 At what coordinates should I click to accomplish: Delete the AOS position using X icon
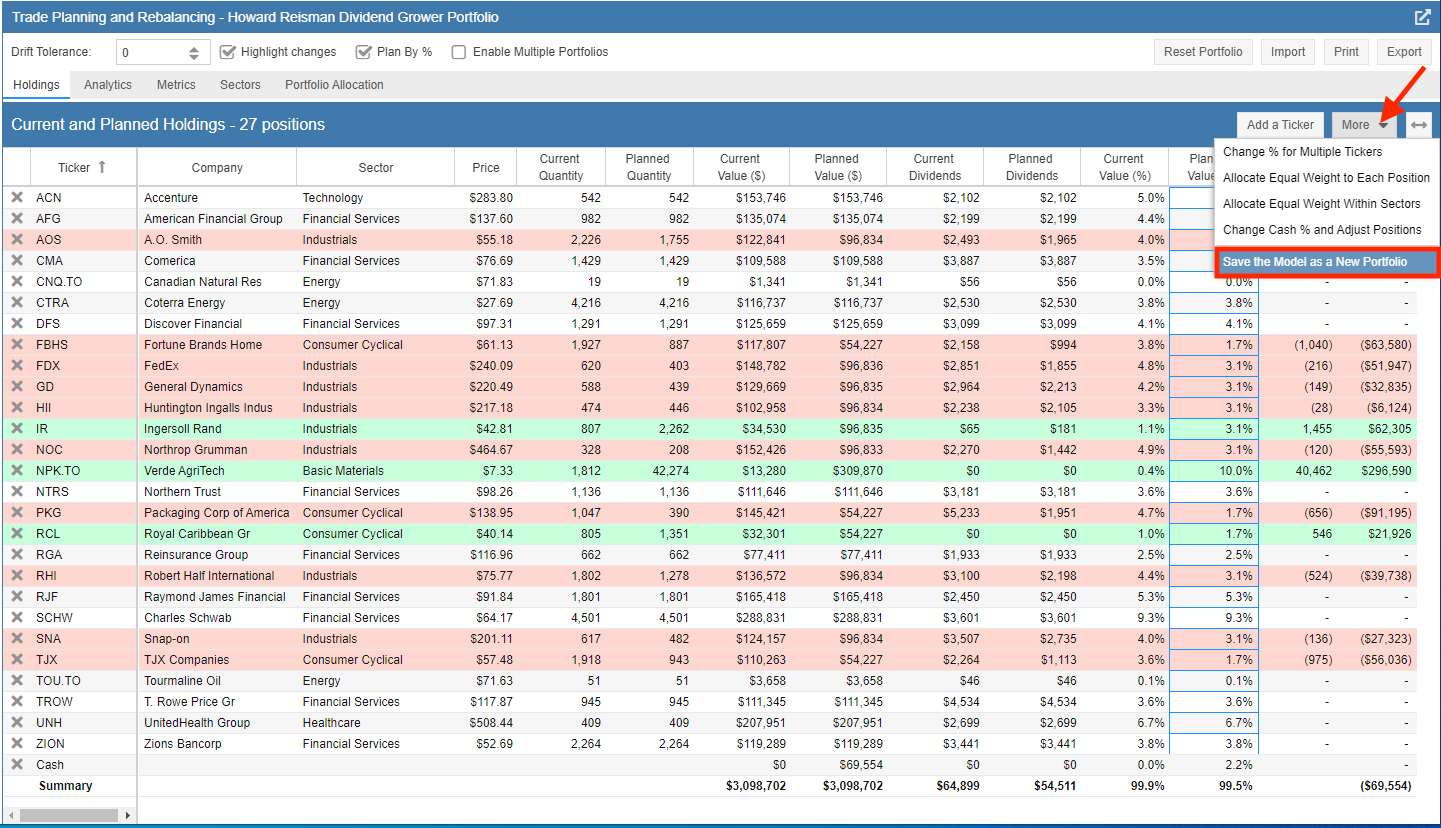click(16, 240)
